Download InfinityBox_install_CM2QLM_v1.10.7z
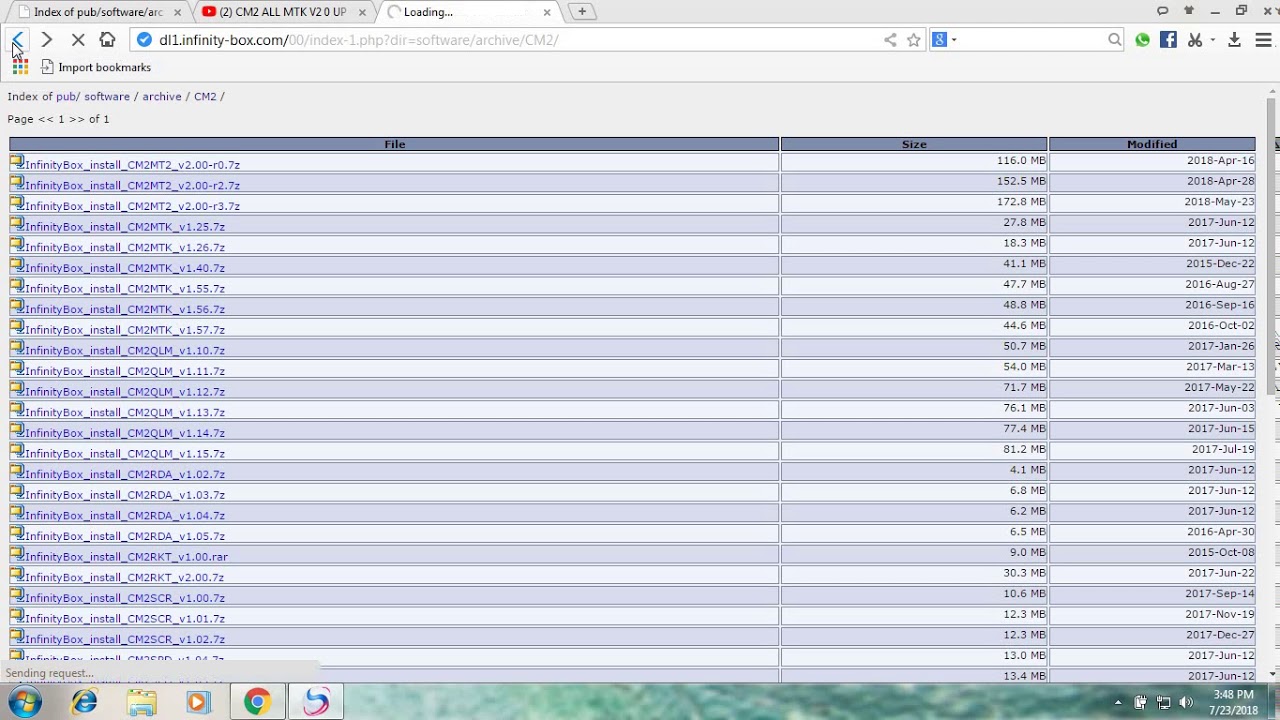 (x=125, y=351)
